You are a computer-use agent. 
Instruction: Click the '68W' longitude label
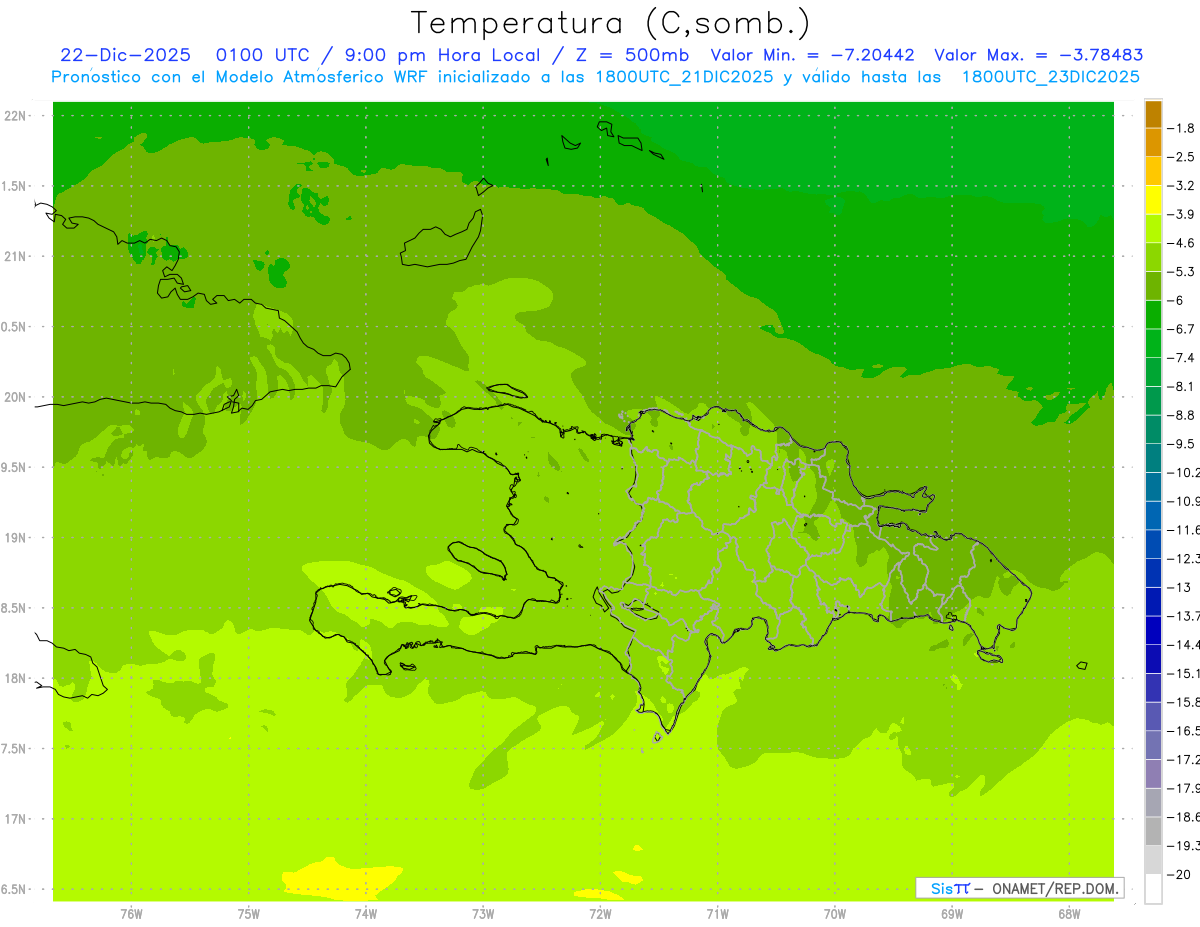pos(1069,913)
